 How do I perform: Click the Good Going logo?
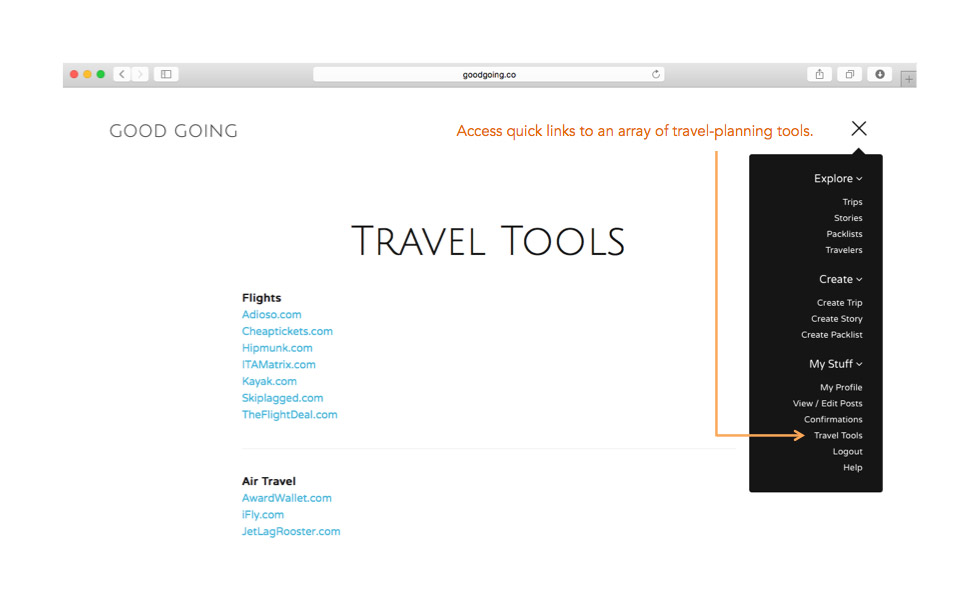tap(173, 131)
